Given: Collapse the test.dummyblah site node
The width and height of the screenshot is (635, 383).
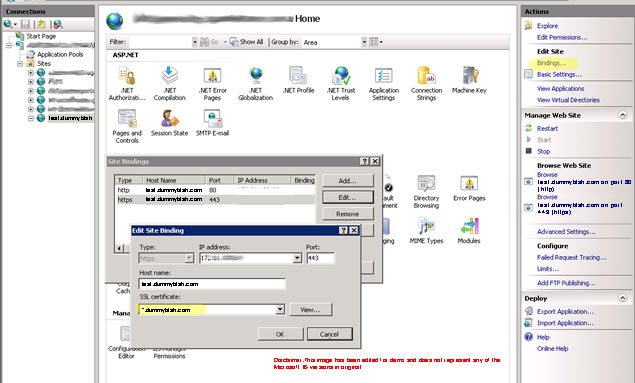Looking at the screenshot, I should 31,118.
